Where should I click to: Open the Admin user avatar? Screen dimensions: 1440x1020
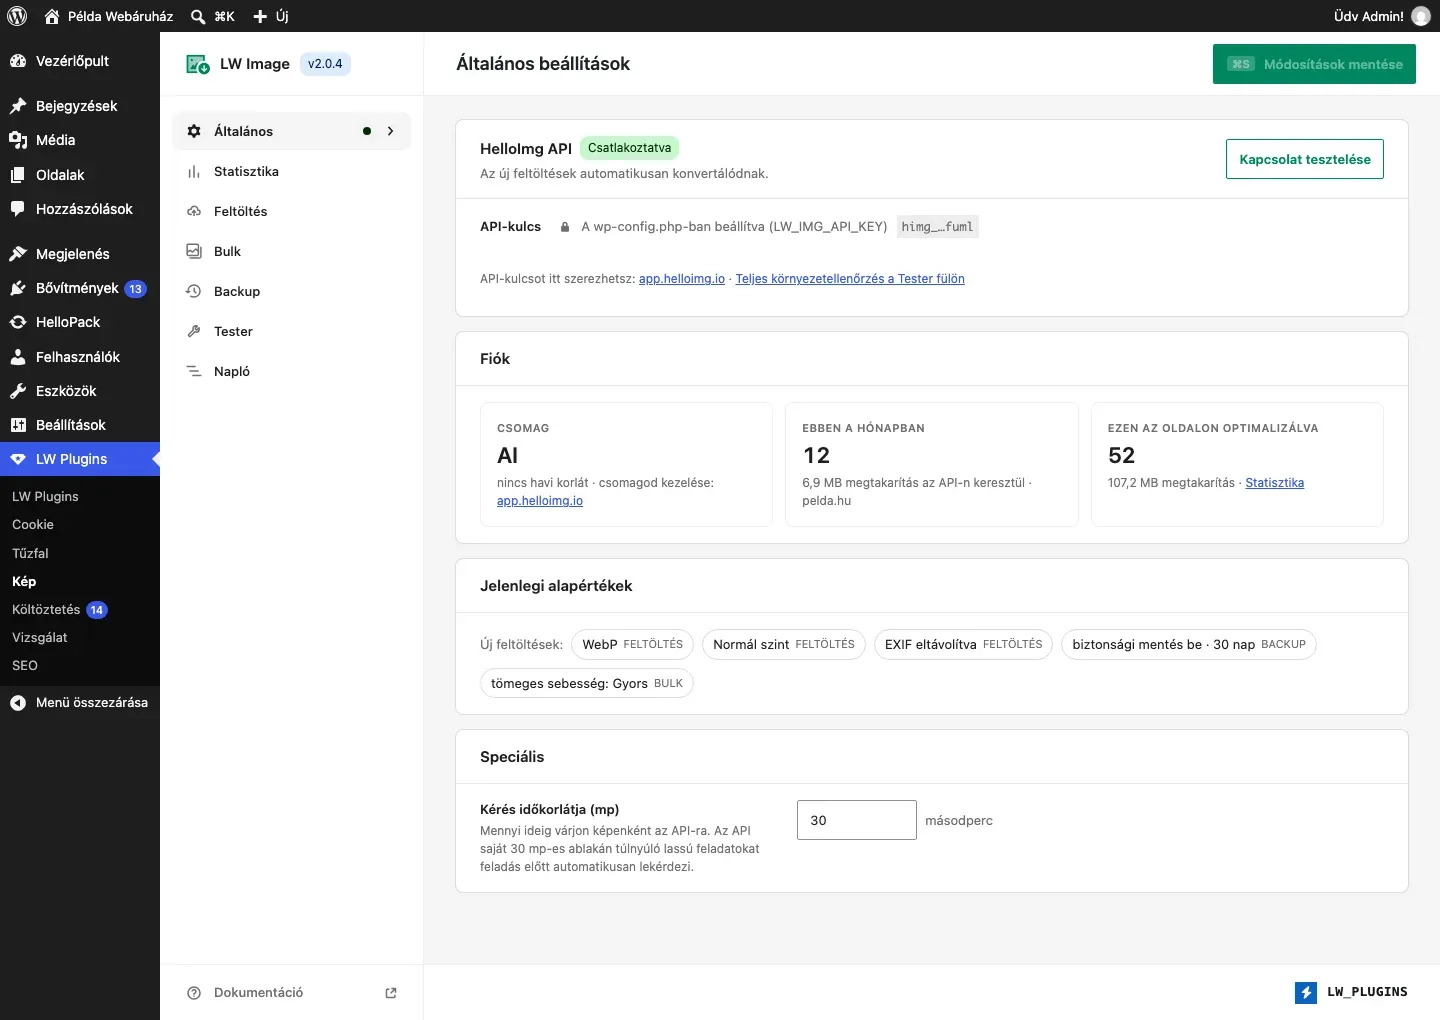(x=1420, y=16)
